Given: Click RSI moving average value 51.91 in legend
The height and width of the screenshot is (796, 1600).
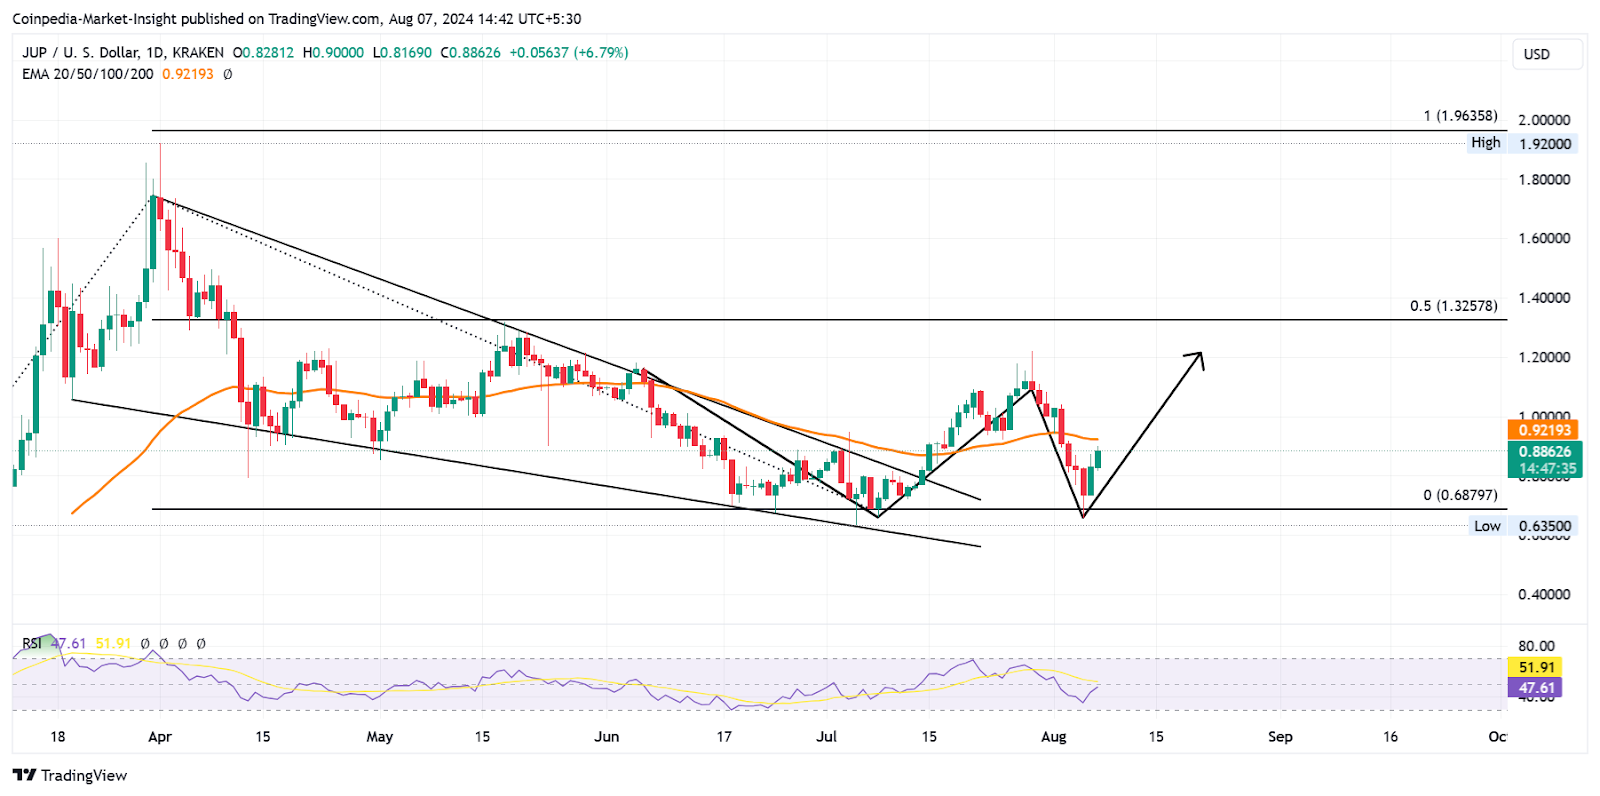Looking at the screenshot, I should [113, 643].
